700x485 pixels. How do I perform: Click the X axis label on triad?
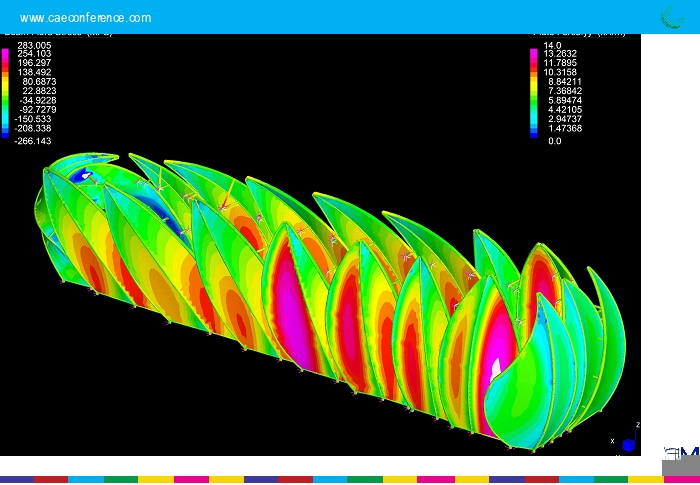[x=611, y=440]
